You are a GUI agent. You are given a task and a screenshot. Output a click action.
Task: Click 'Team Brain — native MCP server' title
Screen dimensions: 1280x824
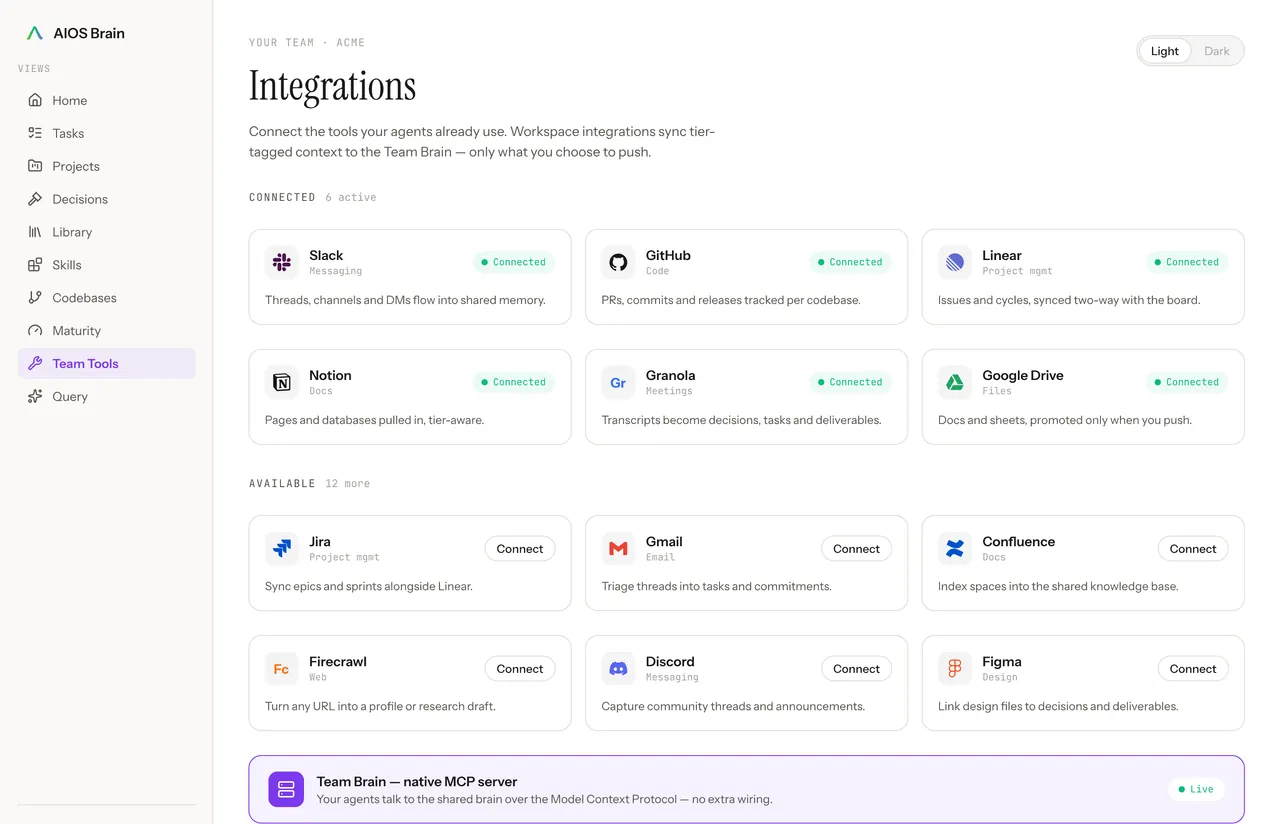[x=417, y=781]
